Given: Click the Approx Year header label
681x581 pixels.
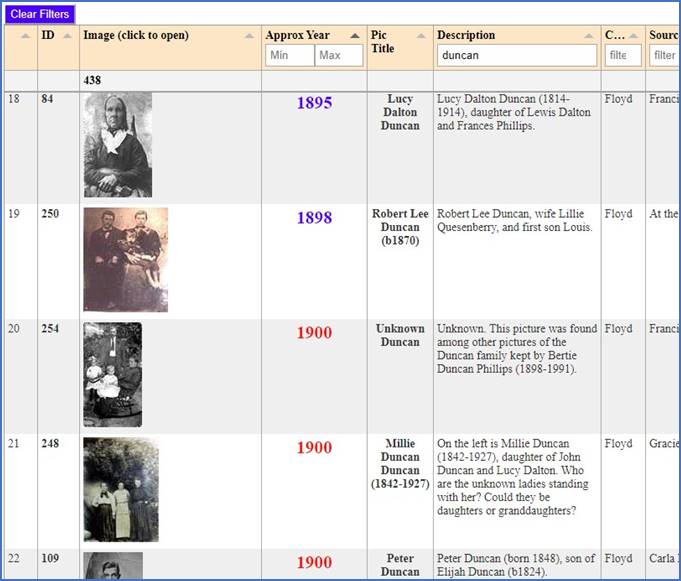Looking at the screenshot, I should tap(298, 35).
